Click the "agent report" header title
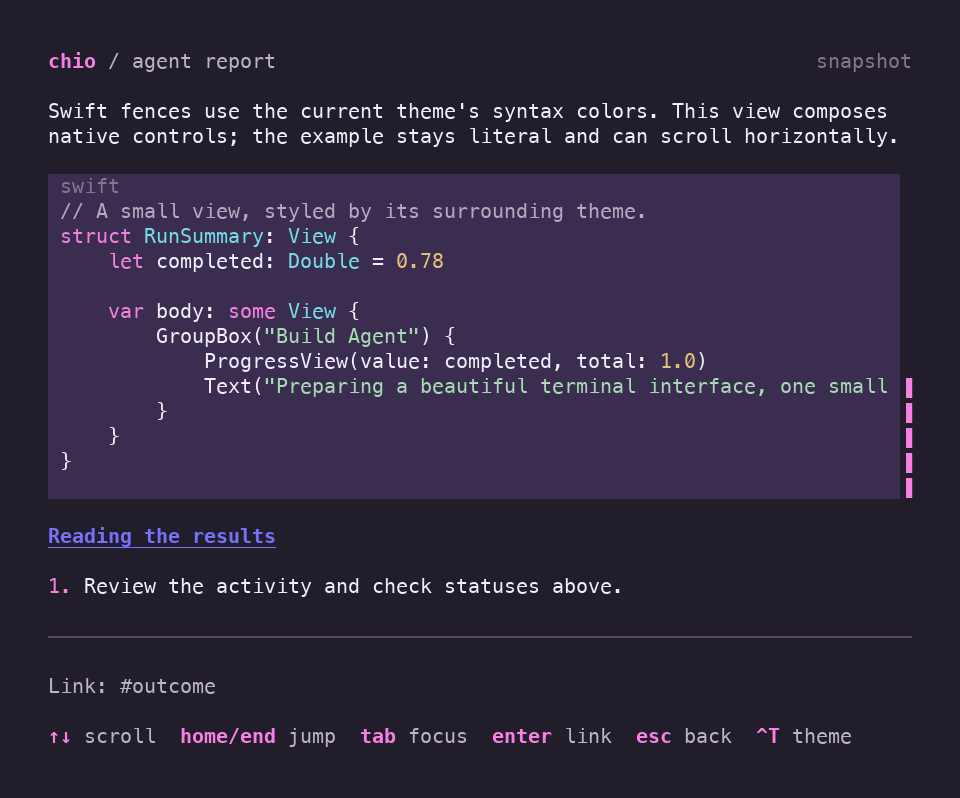 [203, 61]
